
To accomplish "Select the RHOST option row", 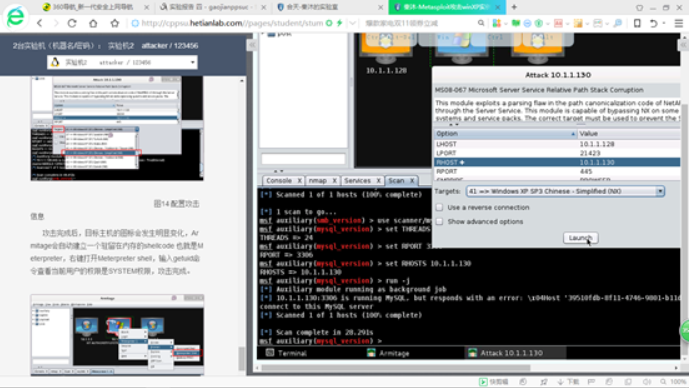I will point(557,162).
